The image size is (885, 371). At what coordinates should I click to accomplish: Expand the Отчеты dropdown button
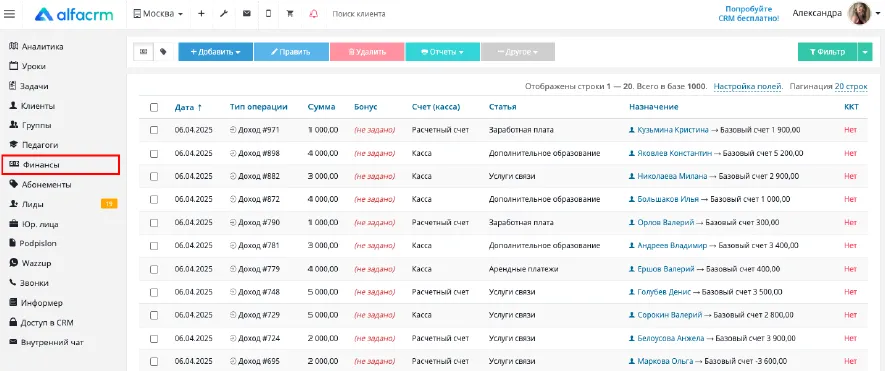442,52
